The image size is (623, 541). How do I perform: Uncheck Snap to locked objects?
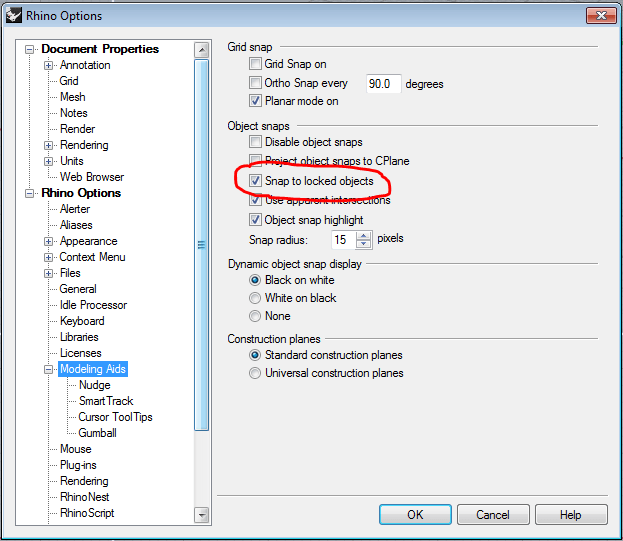pyautogui.click(x=255, y=181)
